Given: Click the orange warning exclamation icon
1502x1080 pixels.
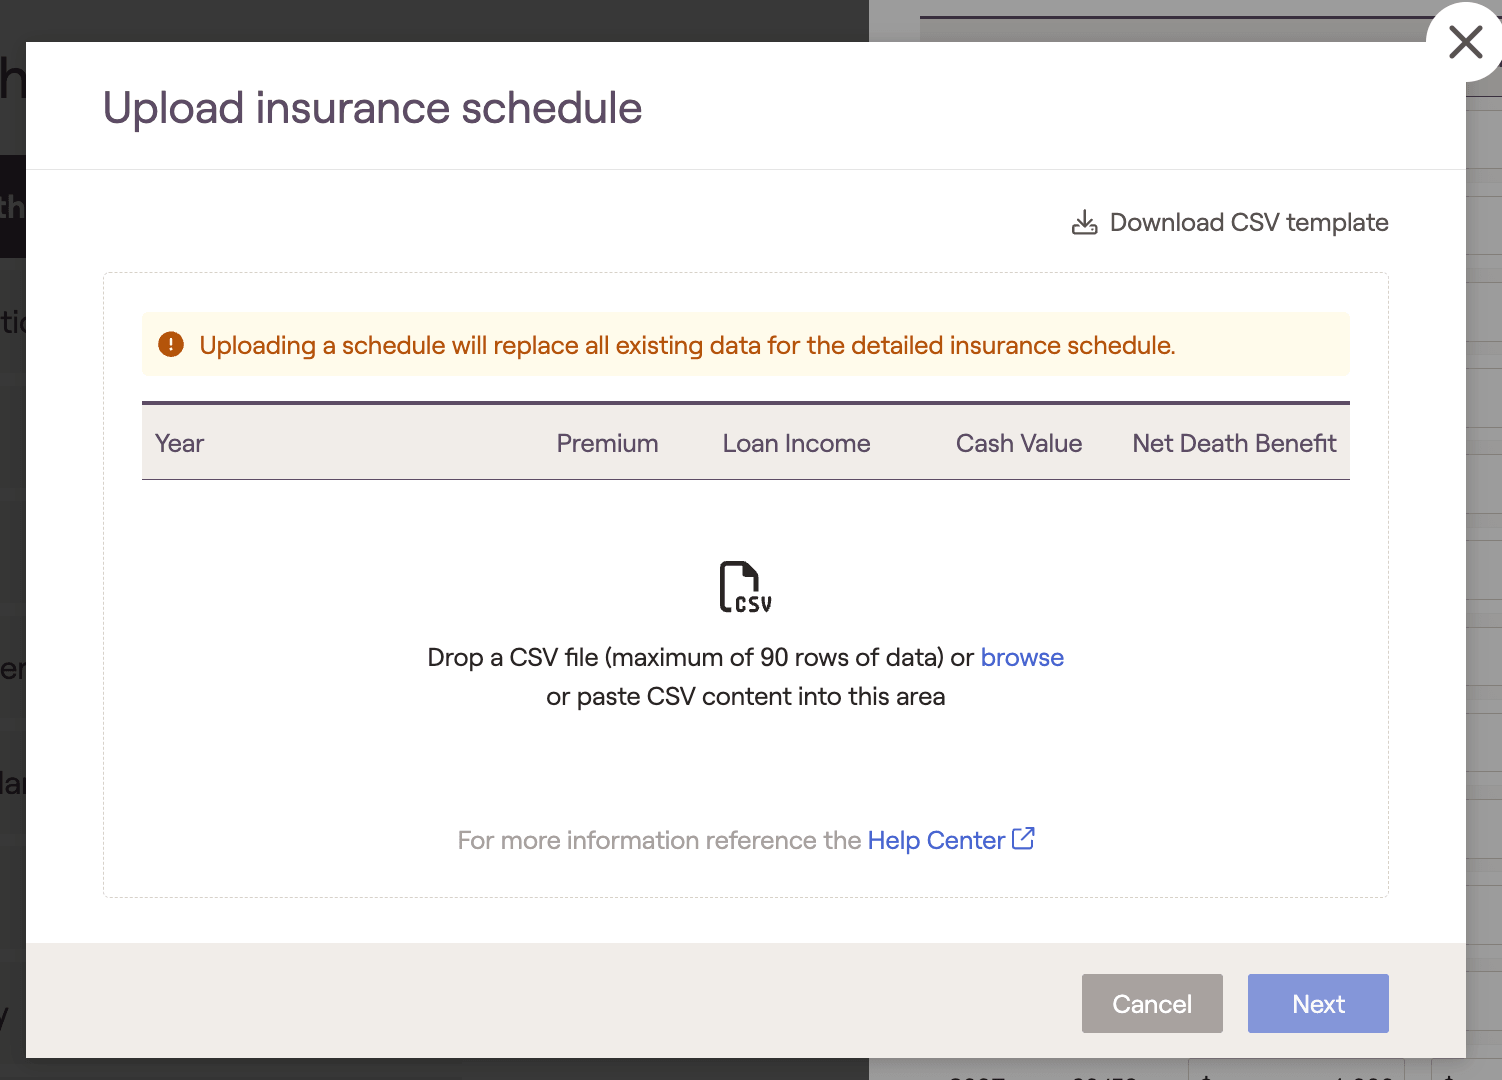Looking at the screenshot, I should coord(171,345).
